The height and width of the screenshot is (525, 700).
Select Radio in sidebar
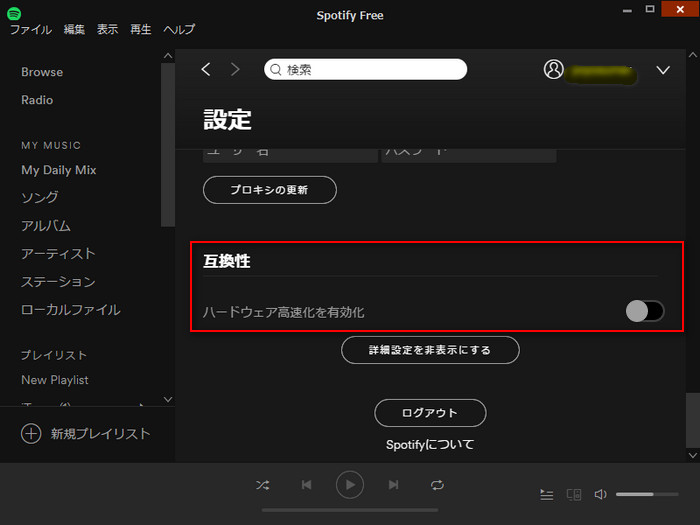(37, 100)
